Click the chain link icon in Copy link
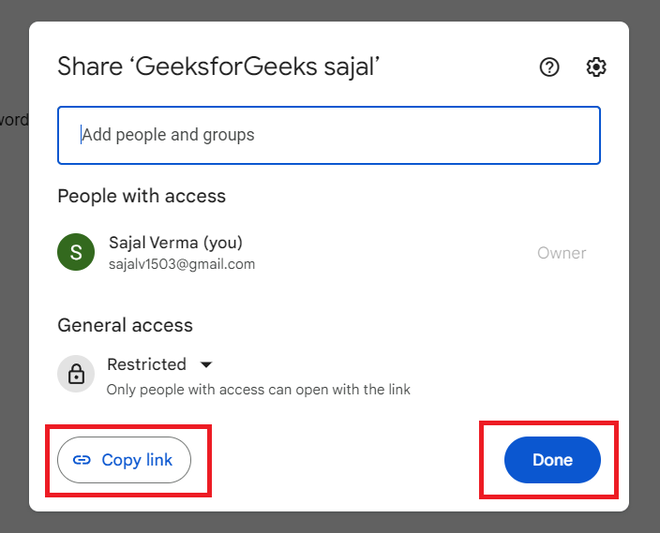Viewport: 660px width, 533px height. click(82, 460)
